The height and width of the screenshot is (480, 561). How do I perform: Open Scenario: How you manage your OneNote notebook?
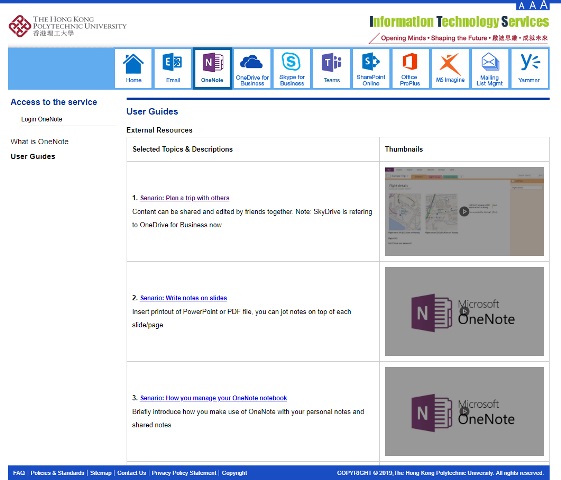(214, 398)
